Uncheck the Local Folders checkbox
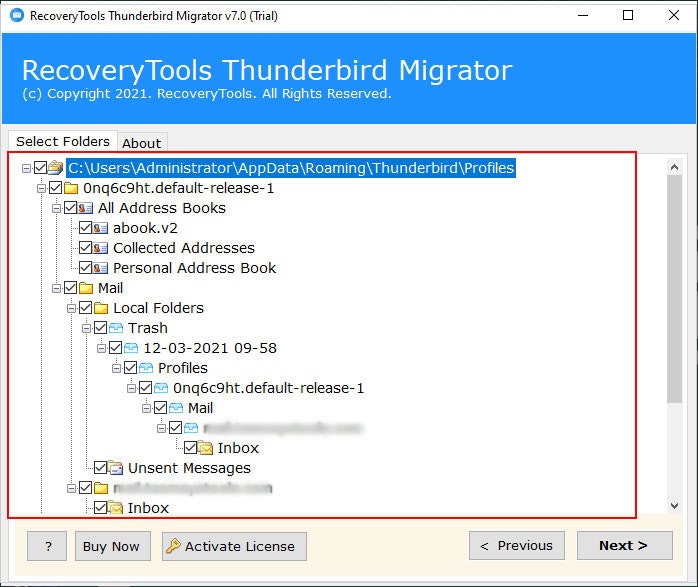Viewport: 698px width, 587px height. click(85, 308)
